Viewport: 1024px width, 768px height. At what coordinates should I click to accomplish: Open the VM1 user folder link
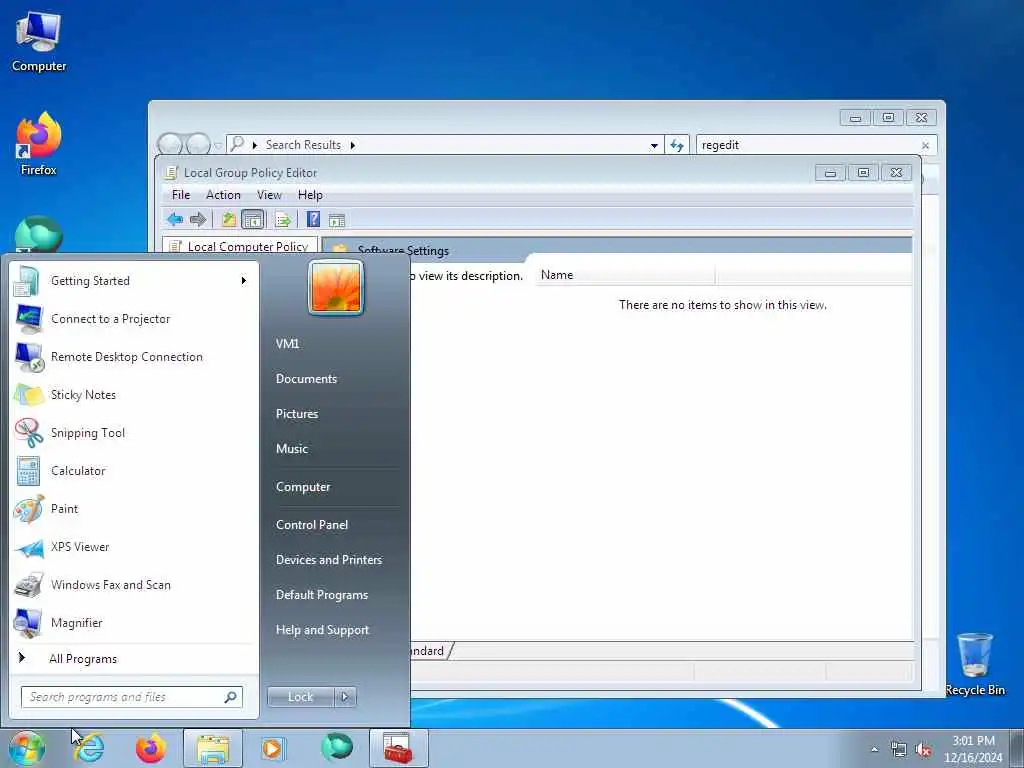(287, 344)
